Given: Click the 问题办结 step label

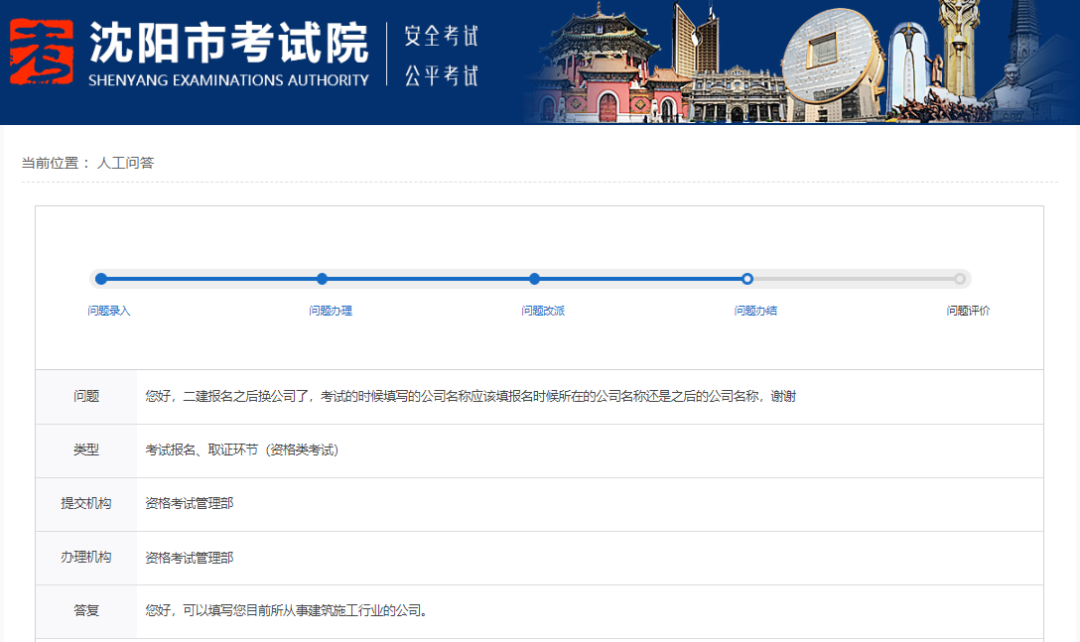Looking at the screenshot, I should pyautogui.click(x=756, y=311).
